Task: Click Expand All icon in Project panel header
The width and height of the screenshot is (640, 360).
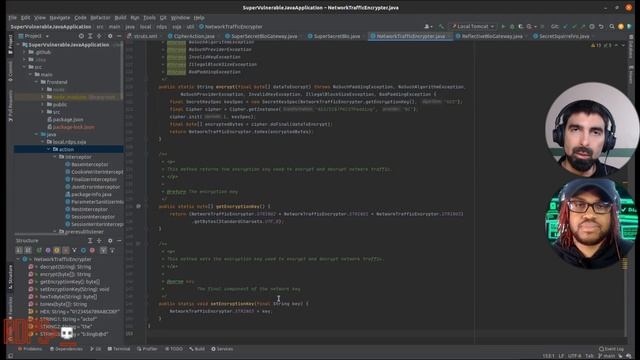Action: click(x=90, y=36)
